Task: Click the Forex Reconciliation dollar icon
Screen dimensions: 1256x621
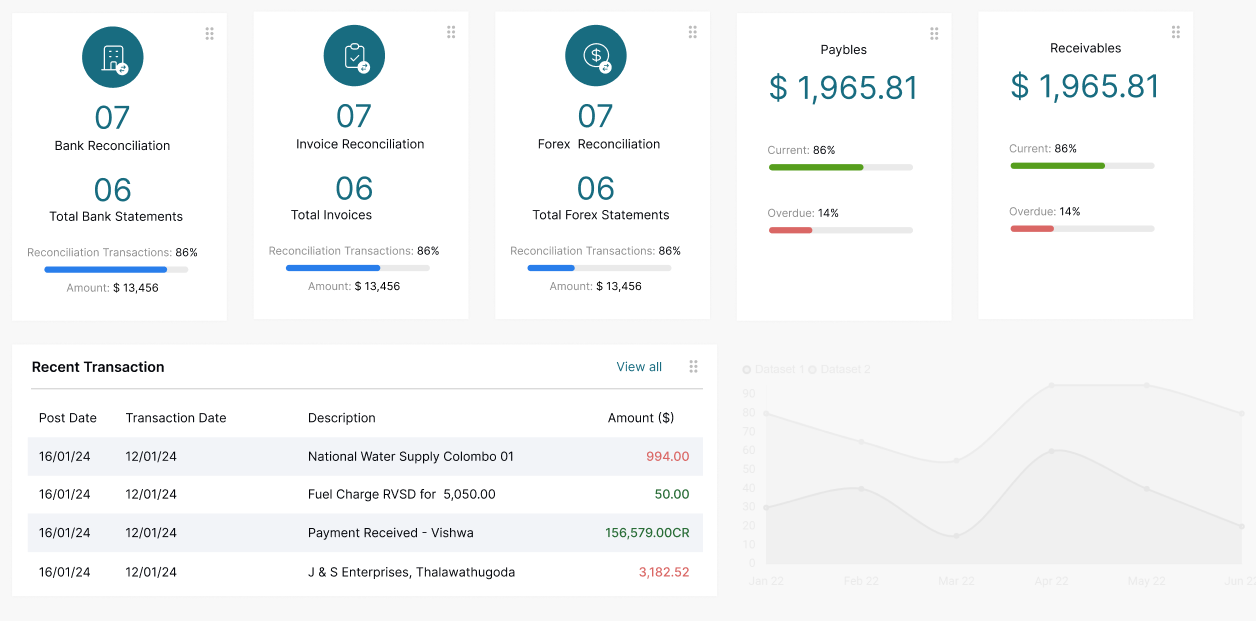Action: [x=596, y=56]
